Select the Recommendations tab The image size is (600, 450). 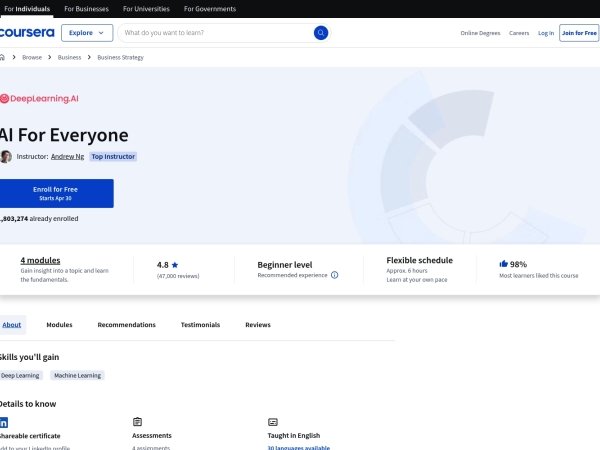tap(127, 325)
